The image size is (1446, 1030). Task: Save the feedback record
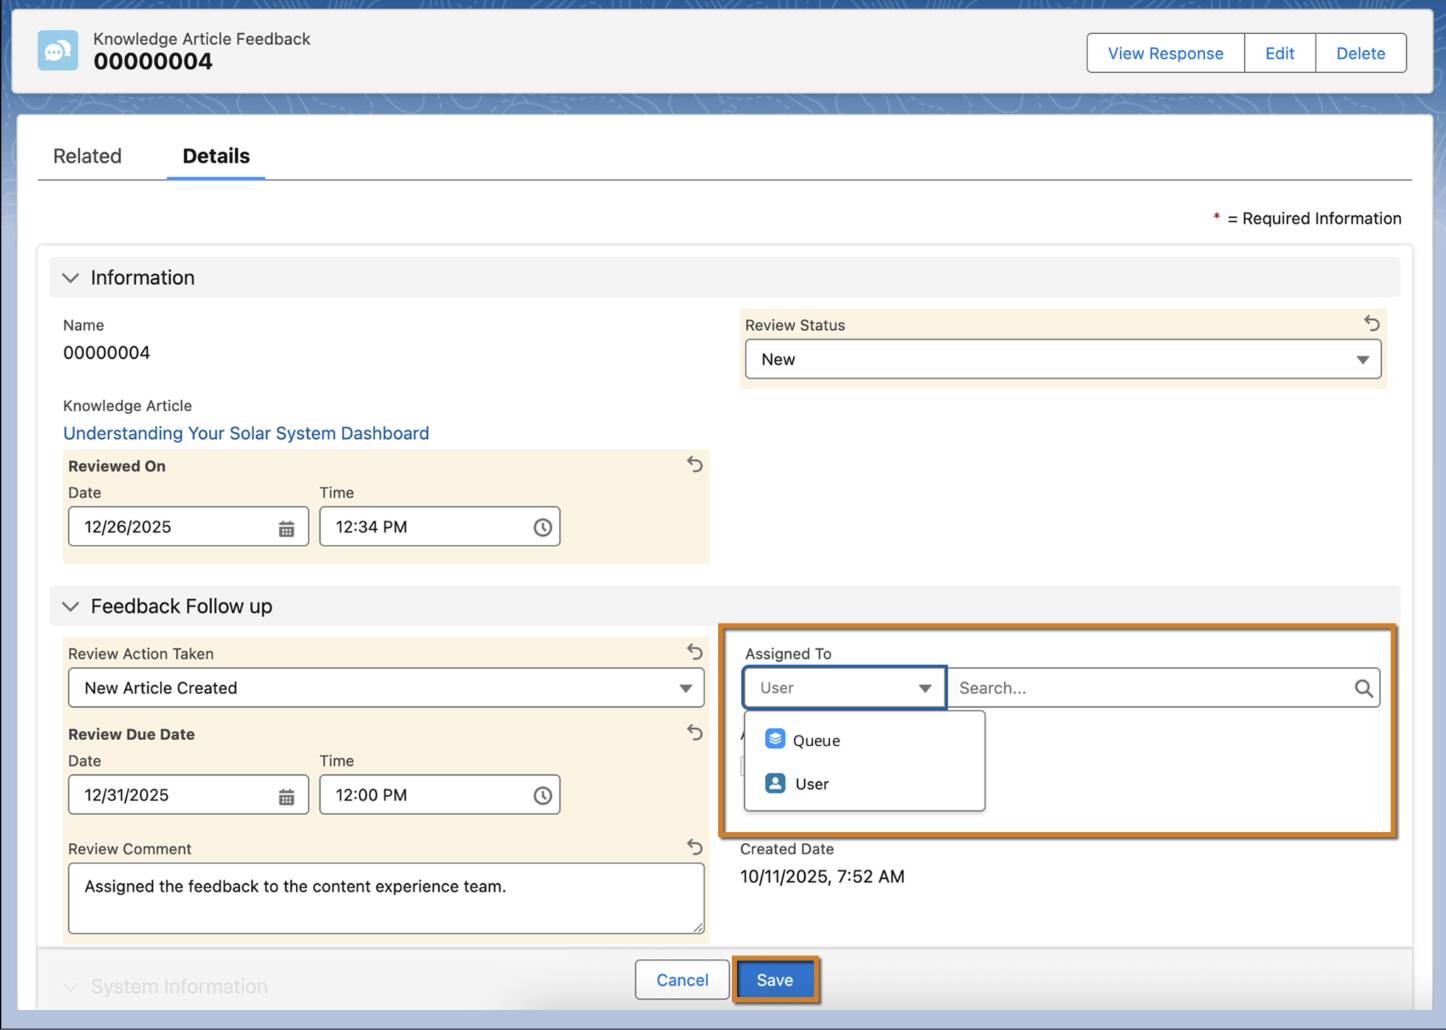[x=775, y=980]
